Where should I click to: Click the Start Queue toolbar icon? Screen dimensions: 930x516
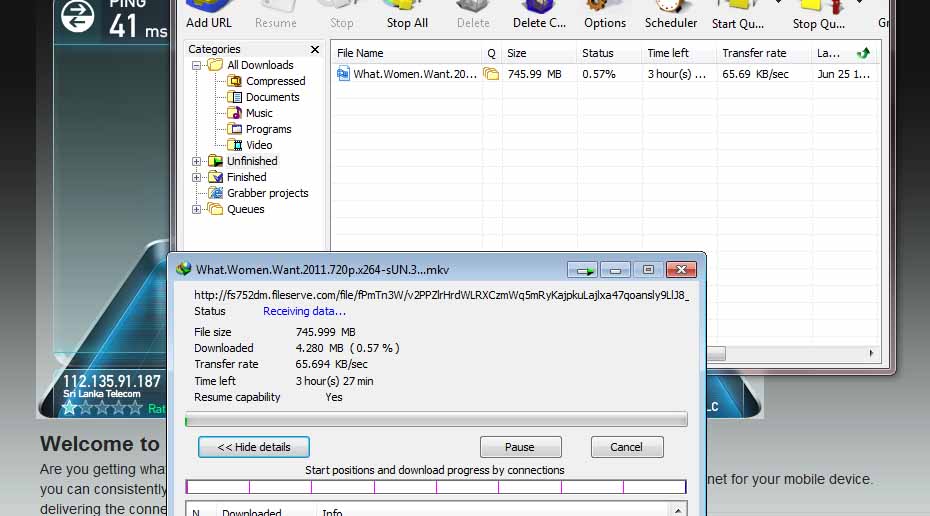(738, 15)
